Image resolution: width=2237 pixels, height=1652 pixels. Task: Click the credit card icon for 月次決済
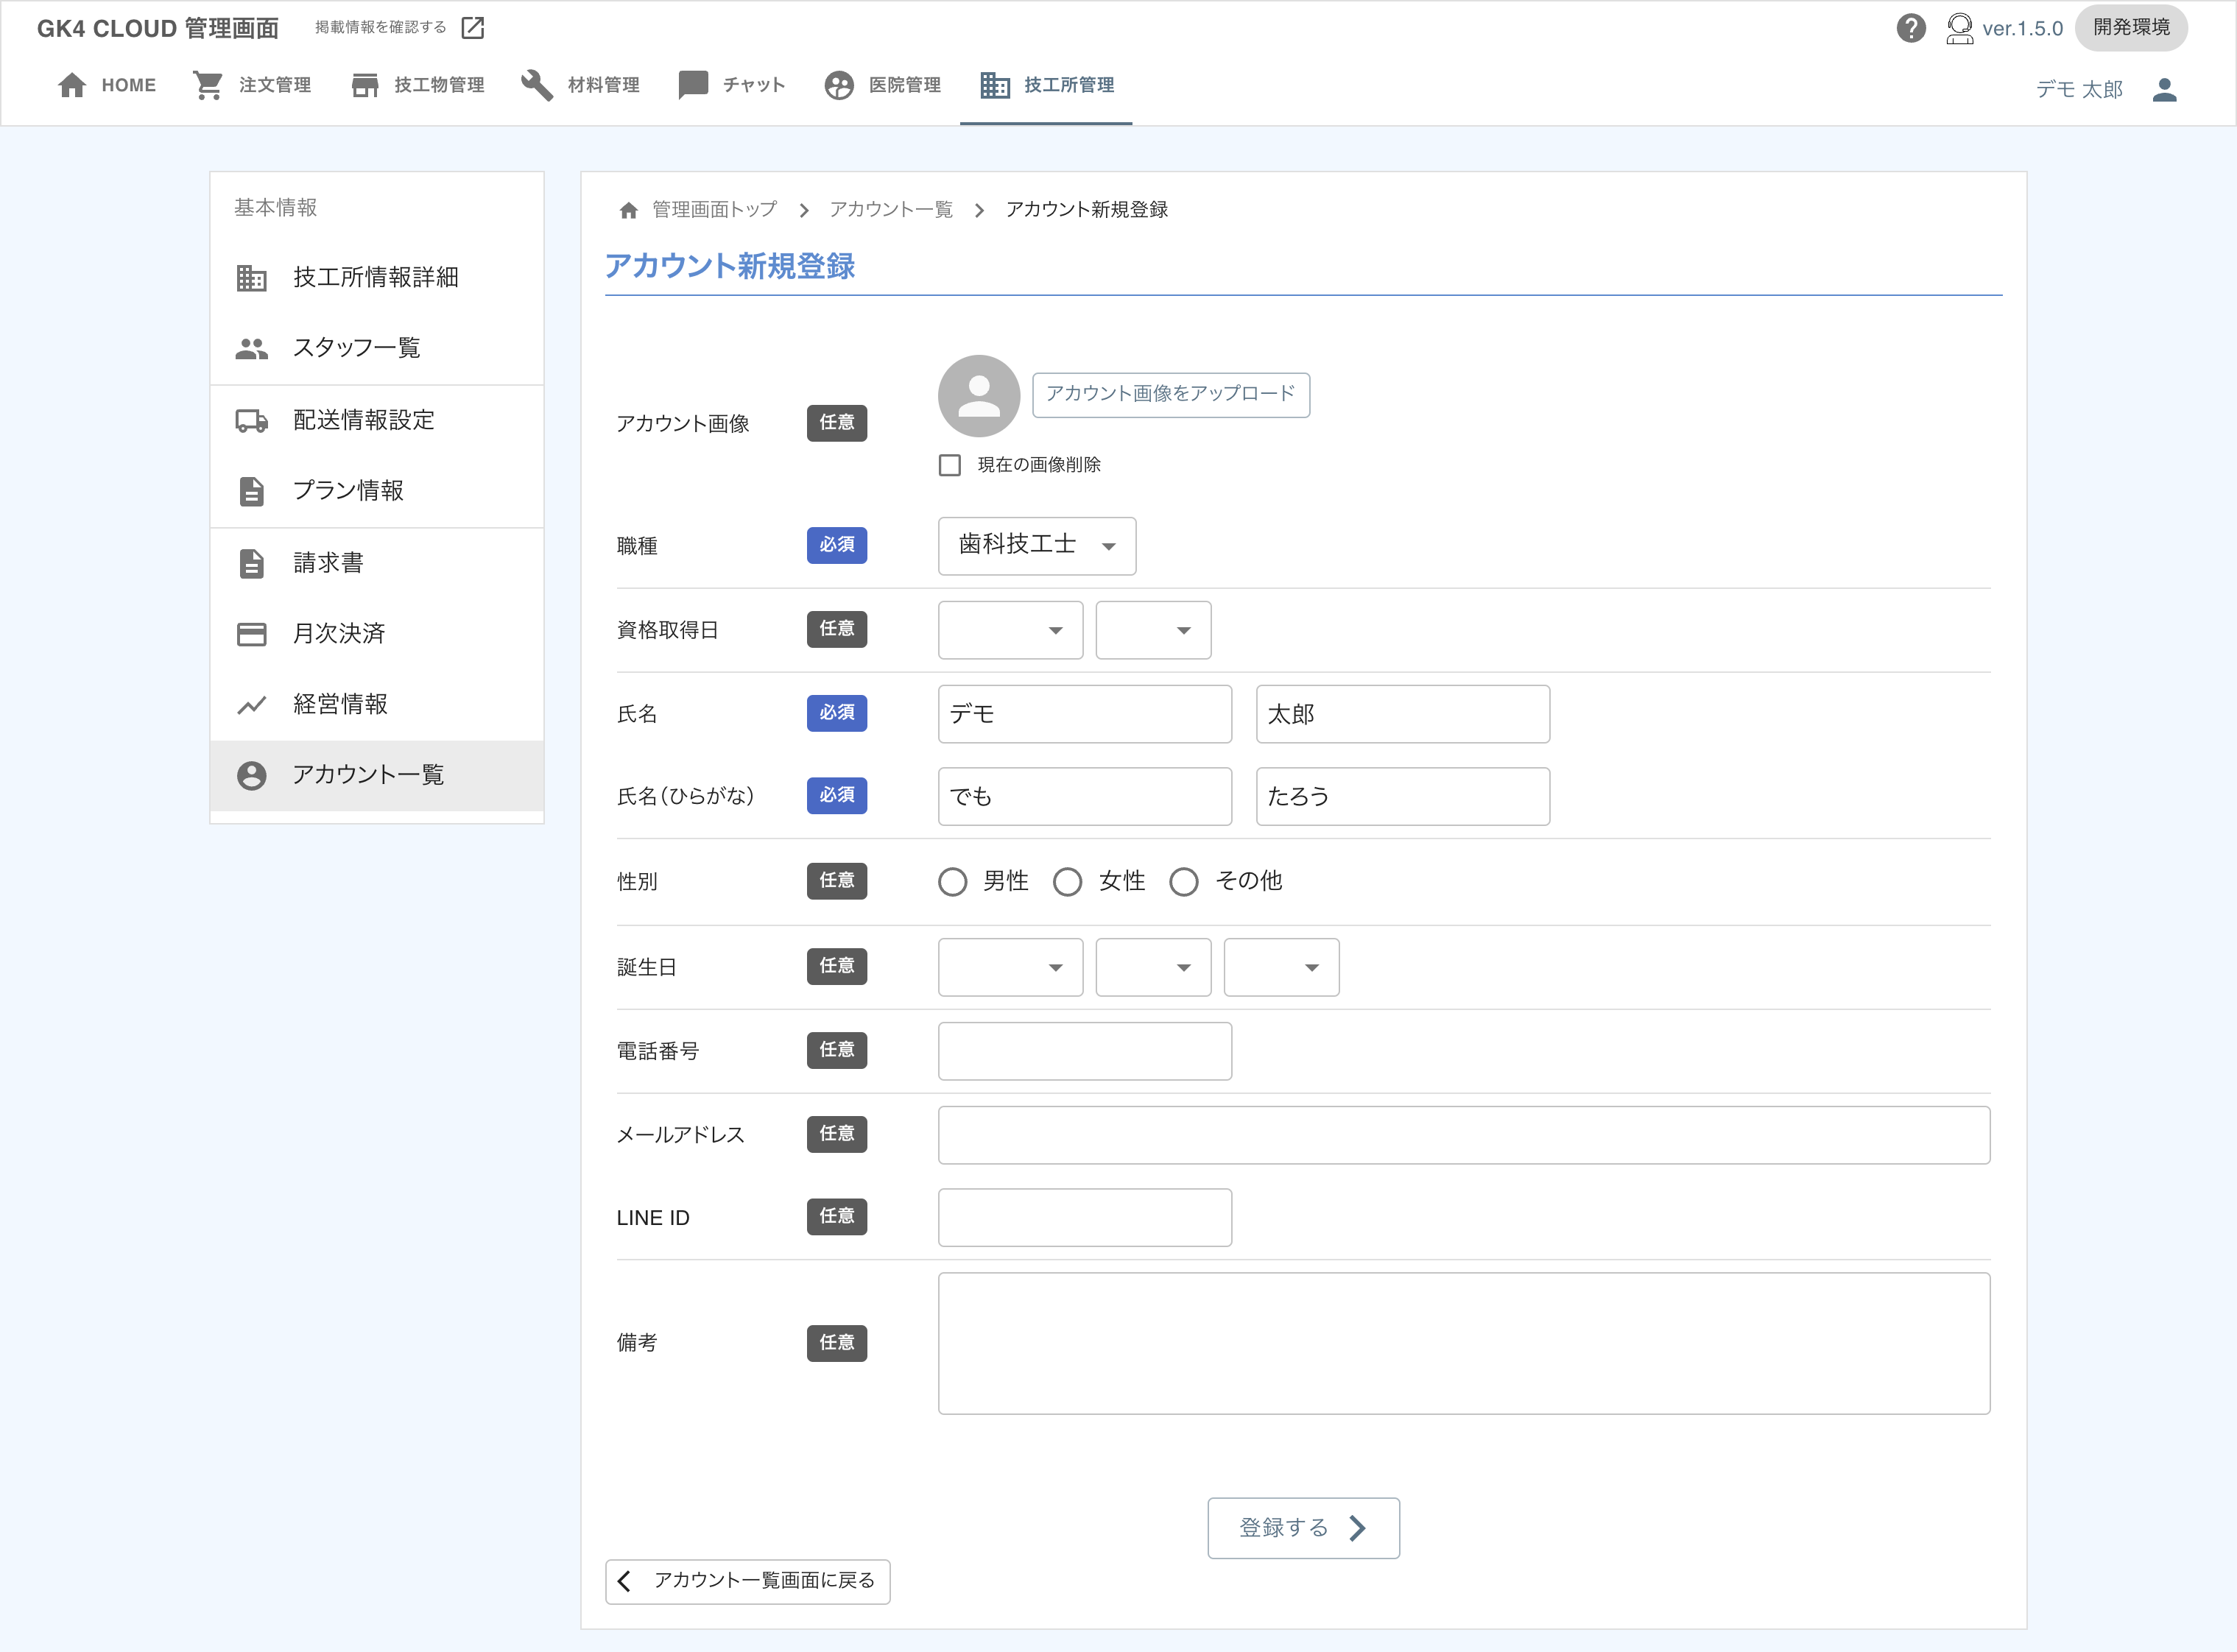pos(251,634)
